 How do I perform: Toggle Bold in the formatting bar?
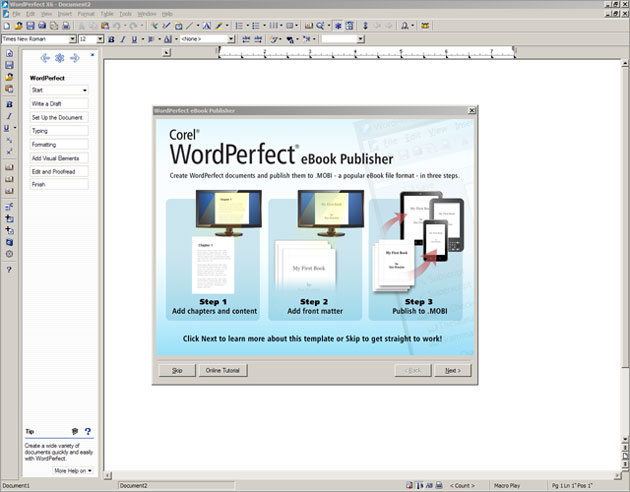click(x=111, y=39)
